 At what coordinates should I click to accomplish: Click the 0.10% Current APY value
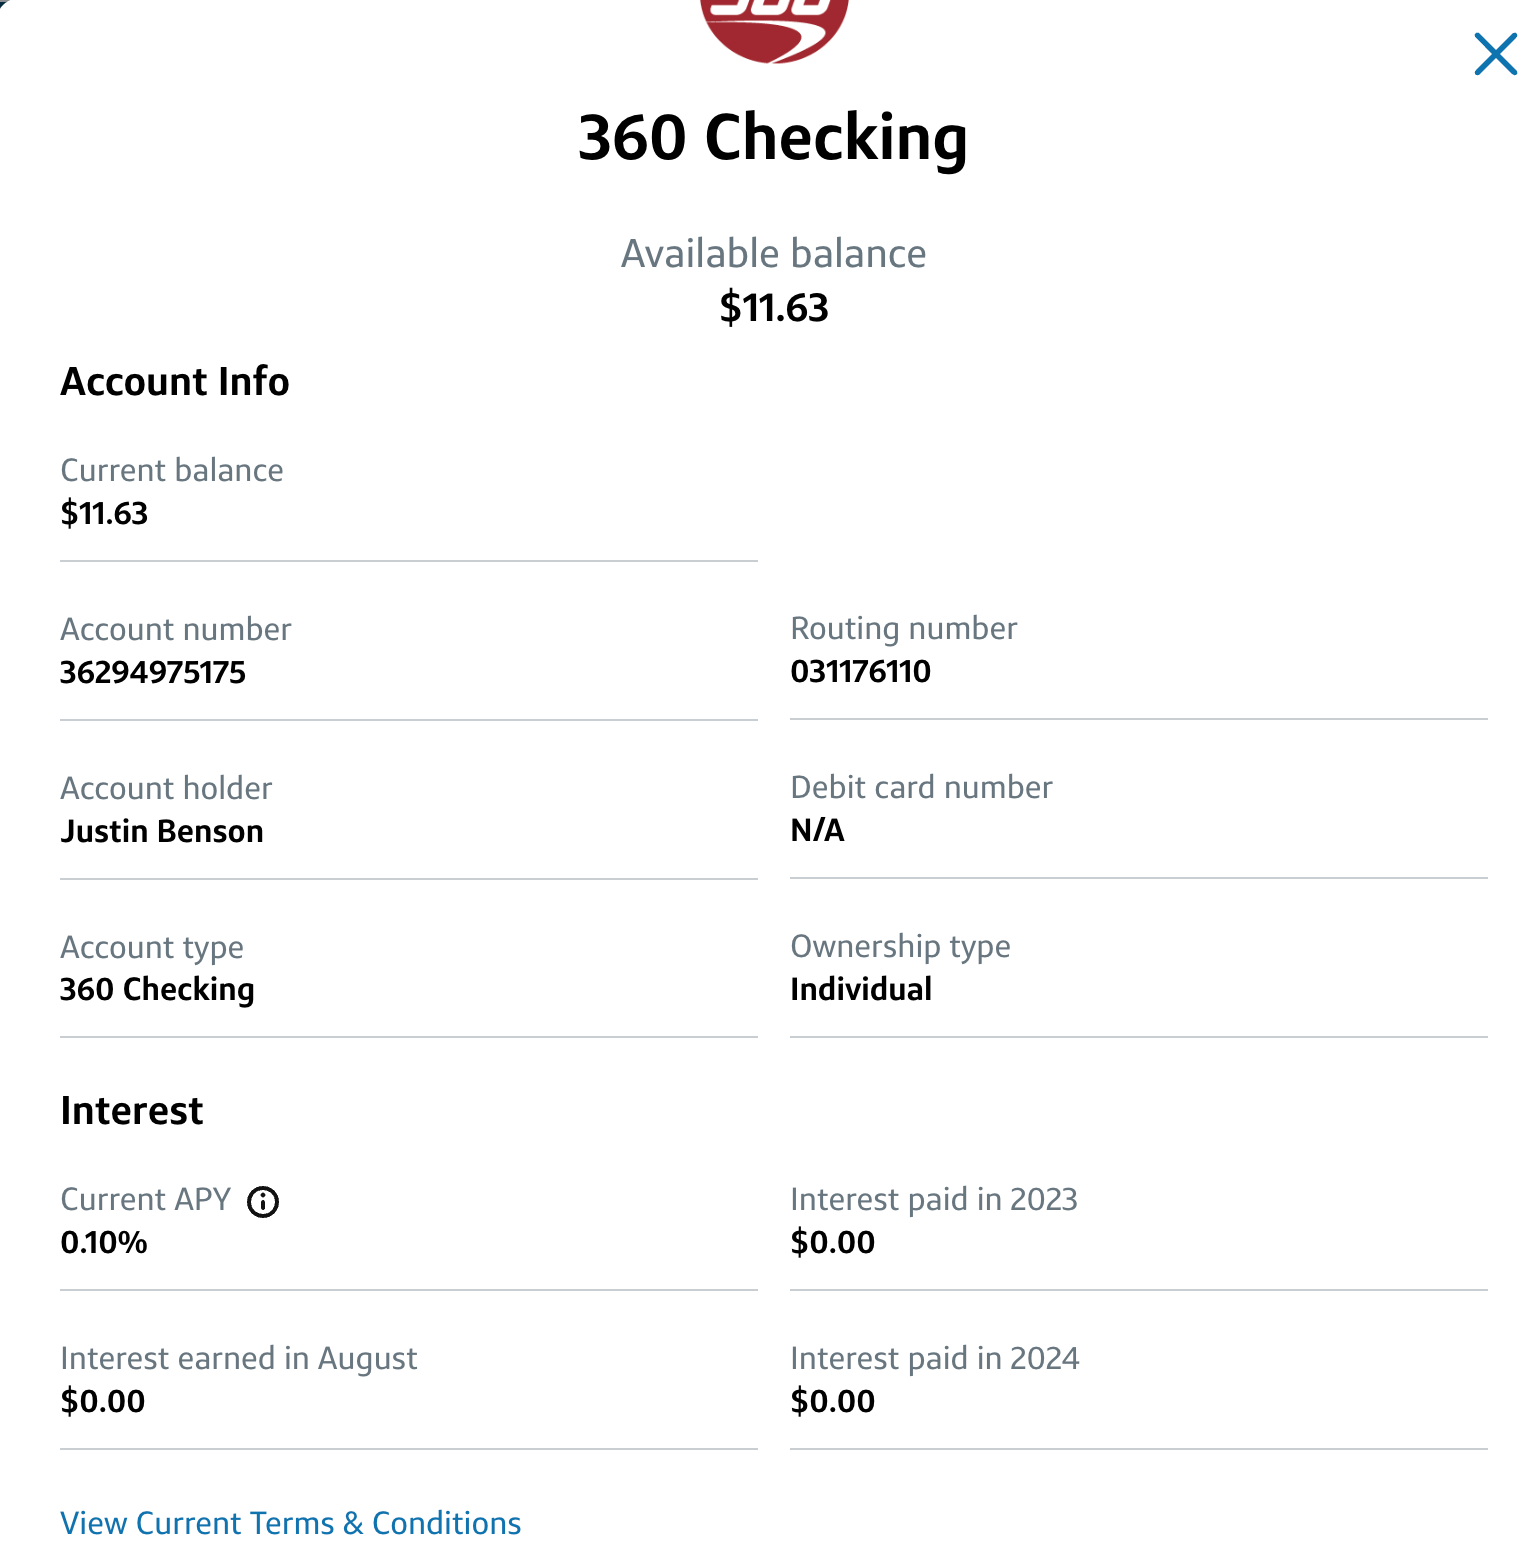click(x=104, y=1242)
